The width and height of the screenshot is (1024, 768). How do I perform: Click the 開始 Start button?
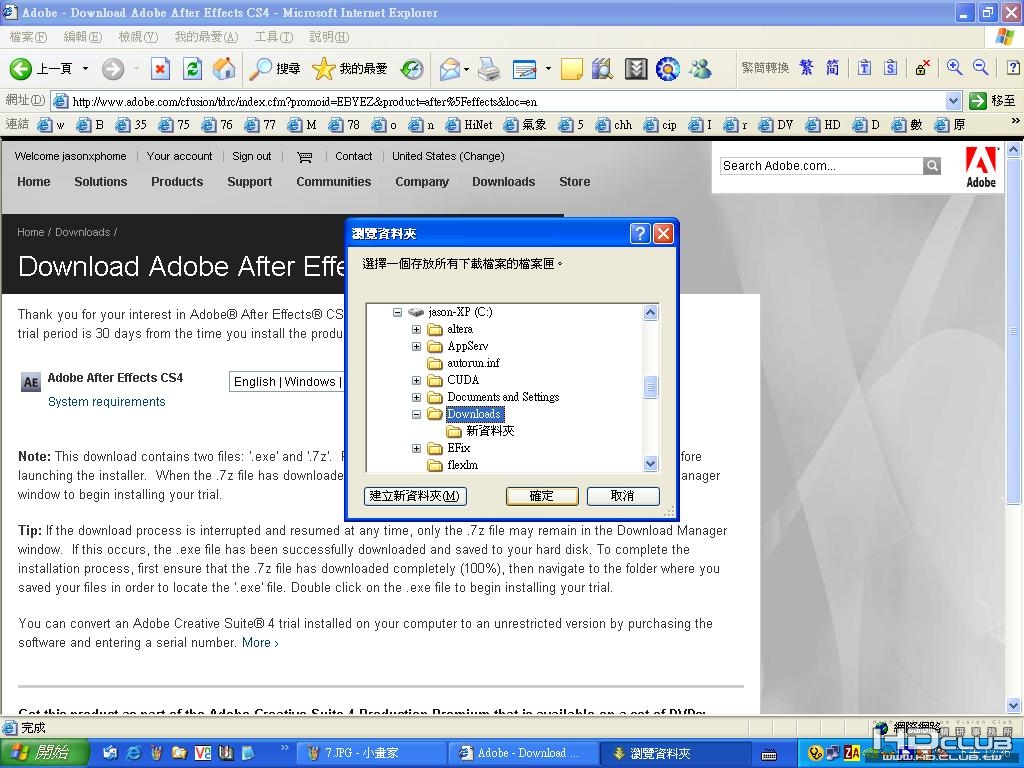pyautogui.click(x=43, y=753)
